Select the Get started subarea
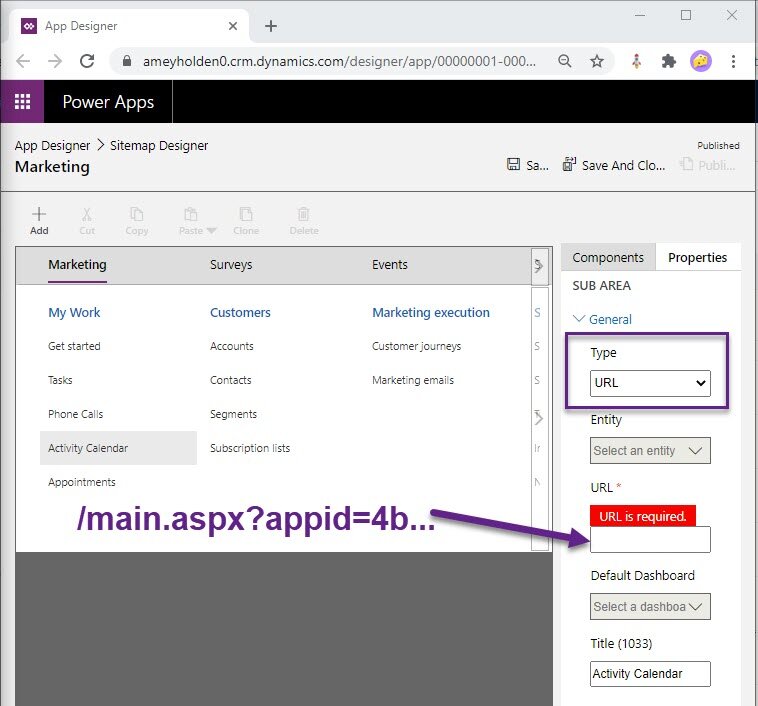This screenshot has height=706, width=758. pos(74,346)
